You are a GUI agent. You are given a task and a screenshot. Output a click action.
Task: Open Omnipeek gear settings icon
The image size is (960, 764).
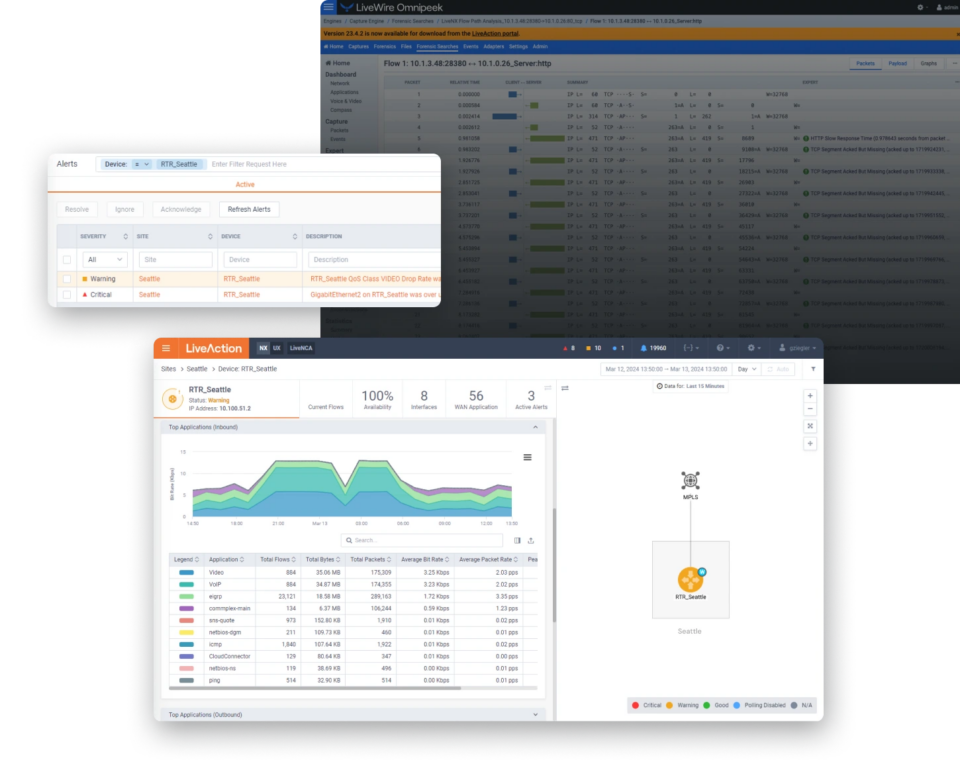point(920,7)
